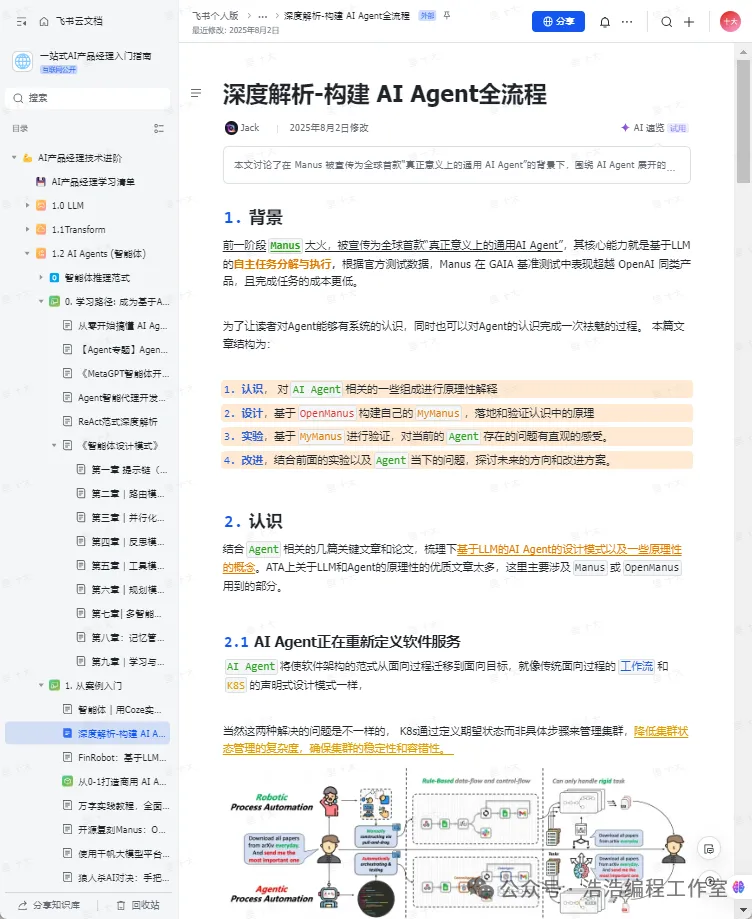This screenshot has height=919, width=752.
Task: Open ReAct范式深度解析 document
Action: coord(116,422)
